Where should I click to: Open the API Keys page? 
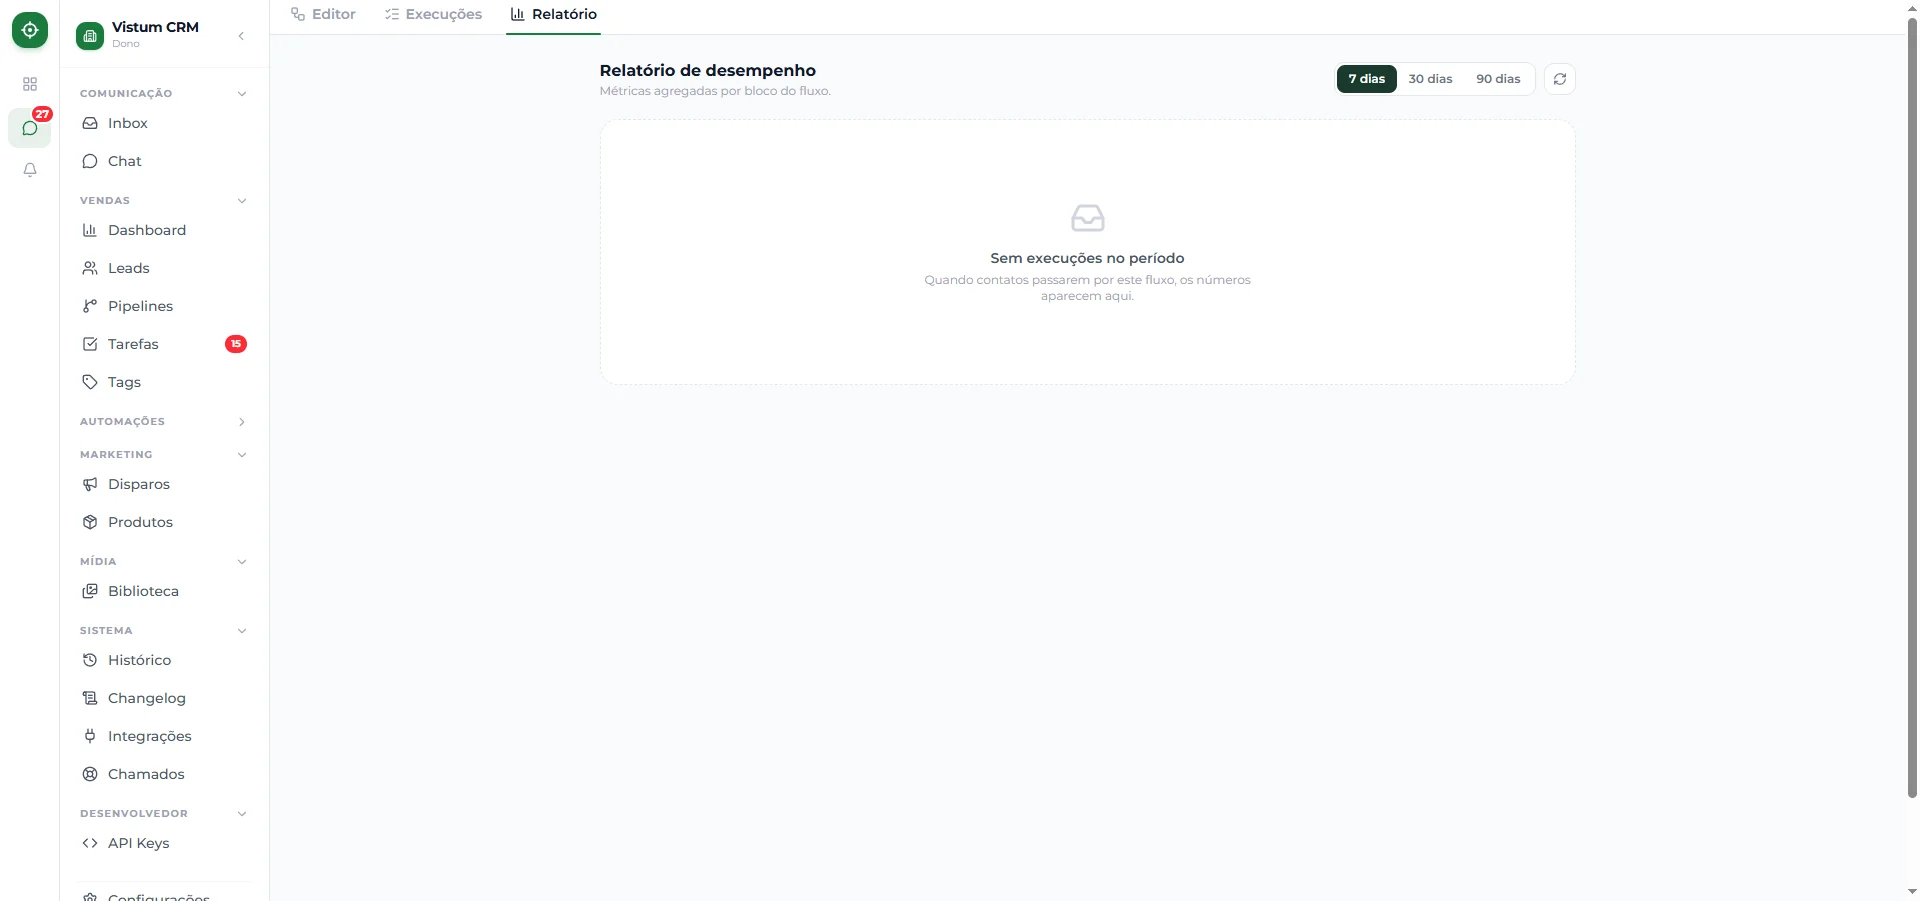164,843
